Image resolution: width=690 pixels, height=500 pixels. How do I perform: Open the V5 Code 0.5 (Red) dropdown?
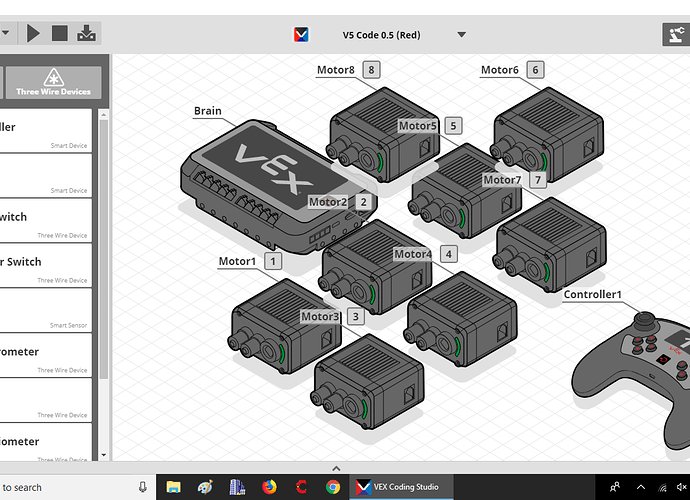click(461, 35)
